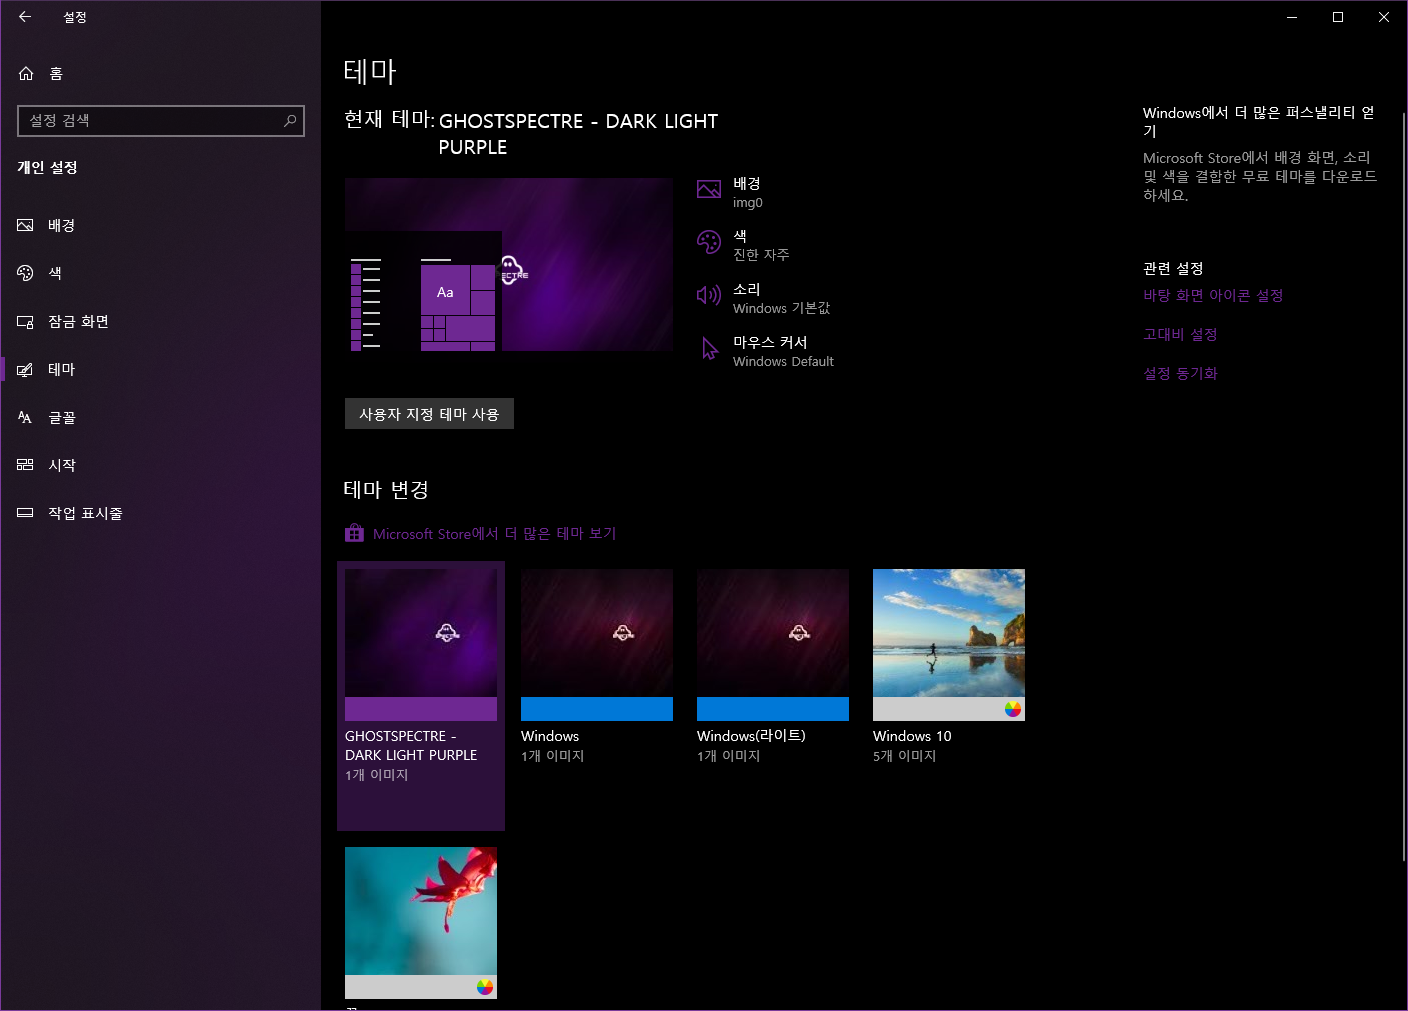Click the vertical scrollbar on the right
This screenshot has width=1408, height=1011.
(x=1404, y=485)
